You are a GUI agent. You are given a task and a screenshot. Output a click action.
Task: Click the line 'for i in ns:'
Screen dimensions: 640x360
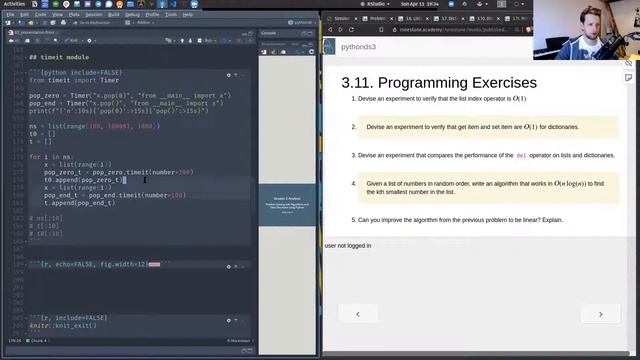[x=51, y=157]
